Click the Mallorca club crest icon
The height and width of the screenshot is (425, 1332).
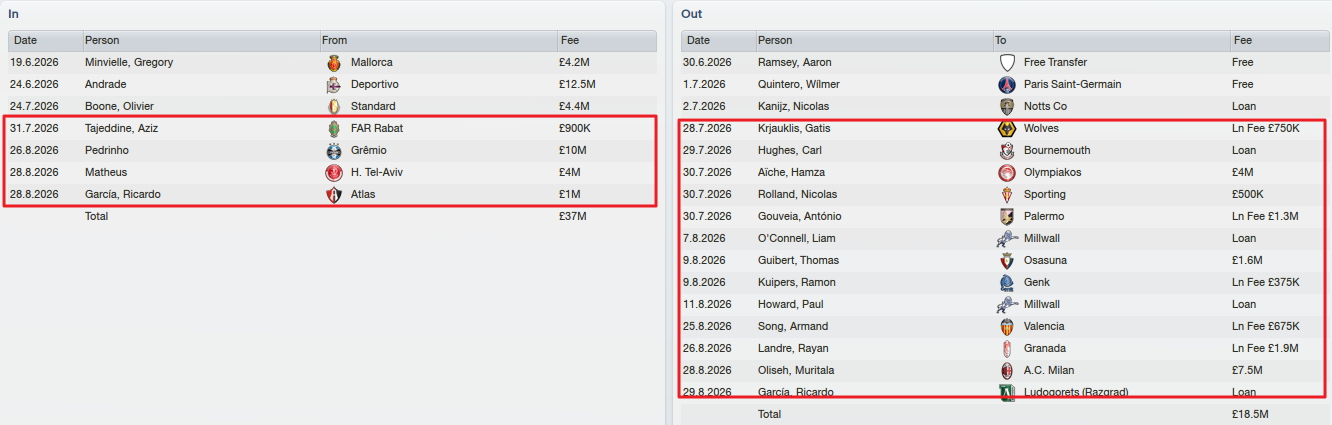334,62
